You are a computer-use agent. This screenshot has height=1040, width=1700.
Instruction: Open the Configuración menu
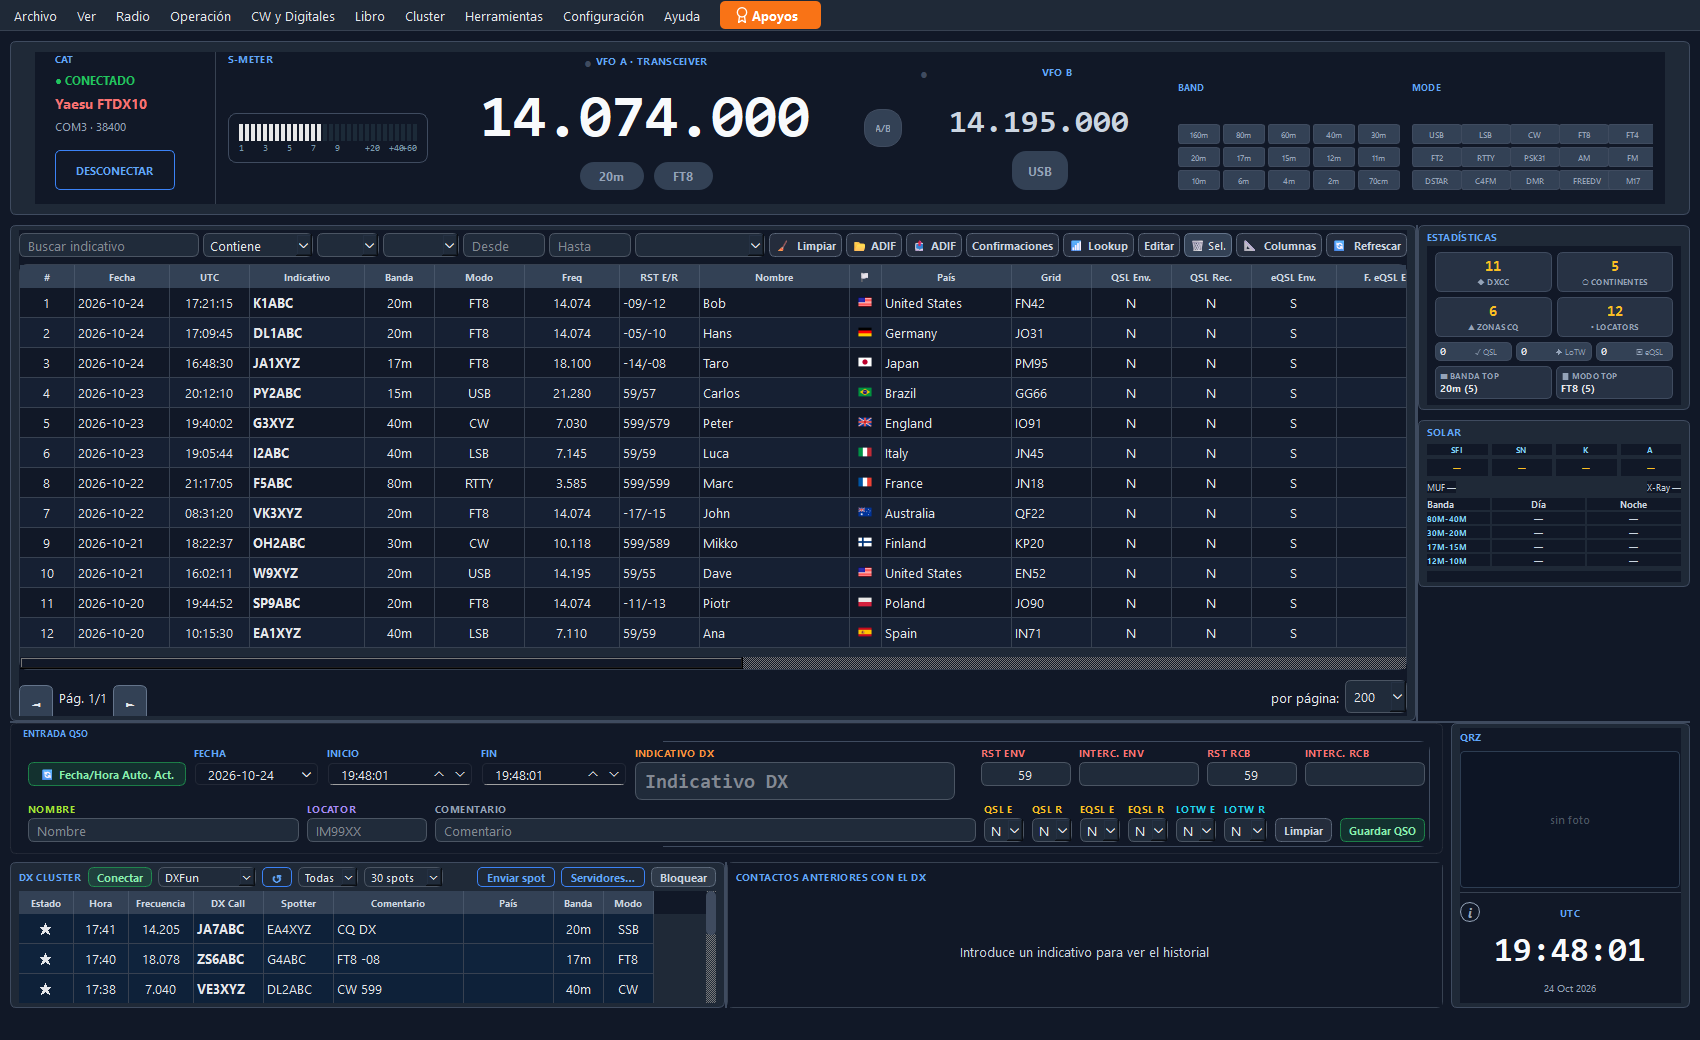tap(604, 16)
